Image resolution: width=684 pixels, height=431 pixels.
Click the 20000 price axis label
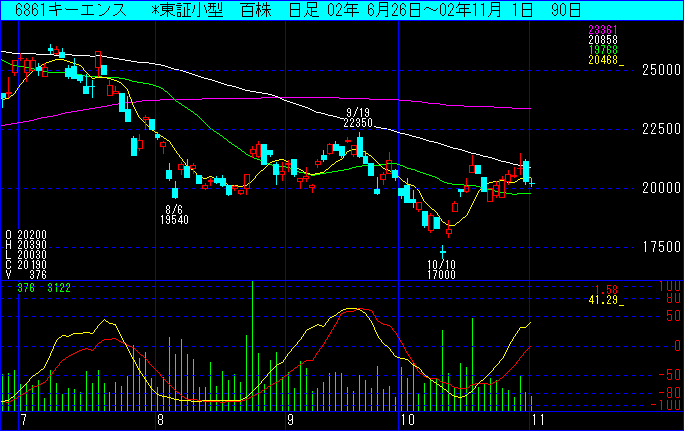661,188
